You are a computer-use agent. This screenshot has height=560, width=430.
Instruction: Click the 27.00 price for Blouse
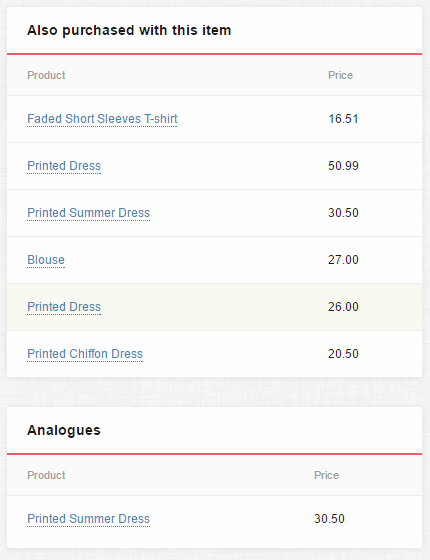pyautogui.click(x=343, y=260)
